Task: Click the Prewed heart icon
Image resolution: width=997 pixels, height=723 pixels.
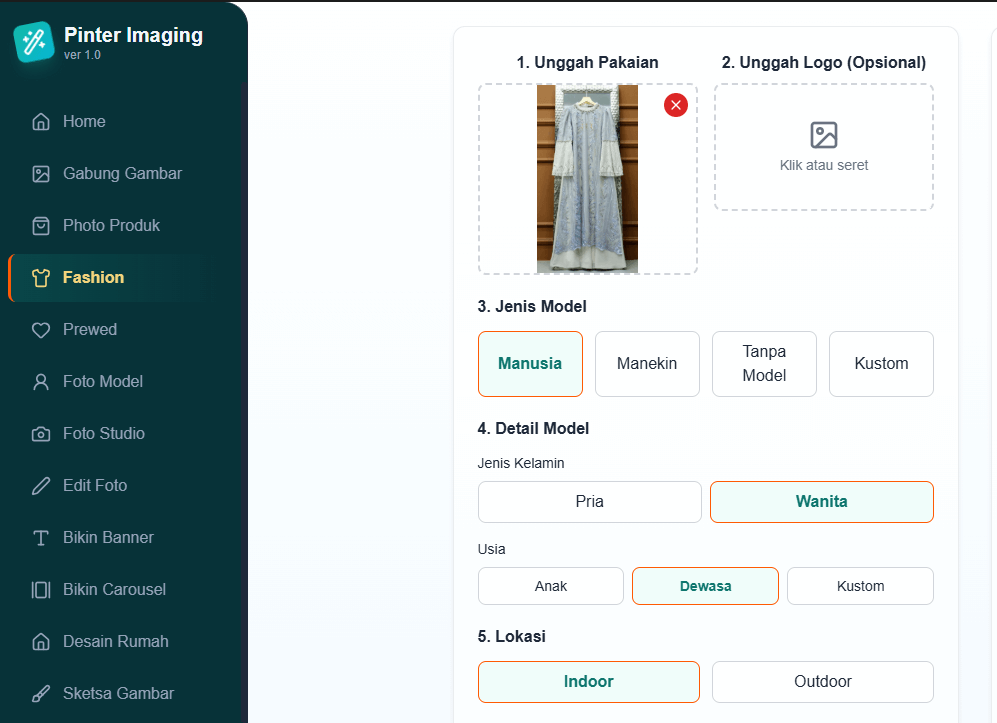Action: 41,330
